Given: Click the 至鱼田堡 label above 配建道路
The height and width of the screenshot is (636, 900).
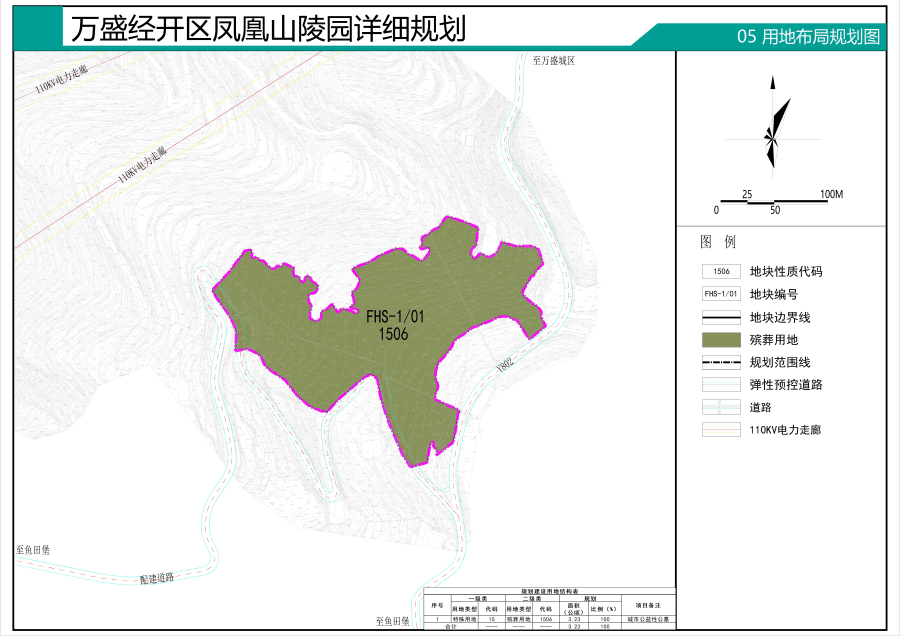Looking at the screenshot, I should [x=33, y=550].
